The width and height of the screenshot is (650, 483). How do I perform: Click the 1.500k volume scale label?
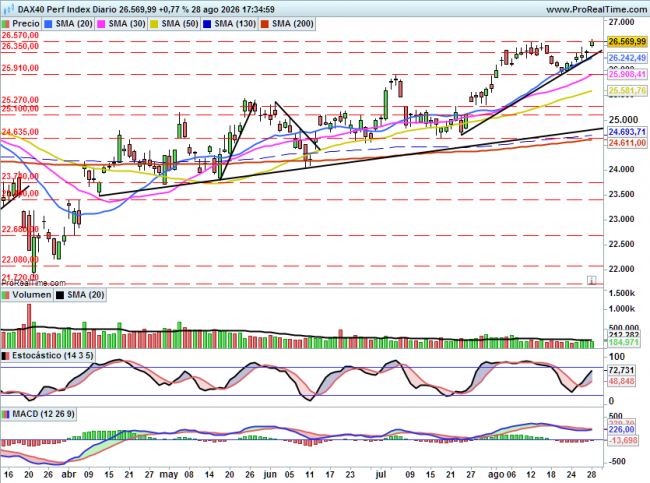pos(621,293)
